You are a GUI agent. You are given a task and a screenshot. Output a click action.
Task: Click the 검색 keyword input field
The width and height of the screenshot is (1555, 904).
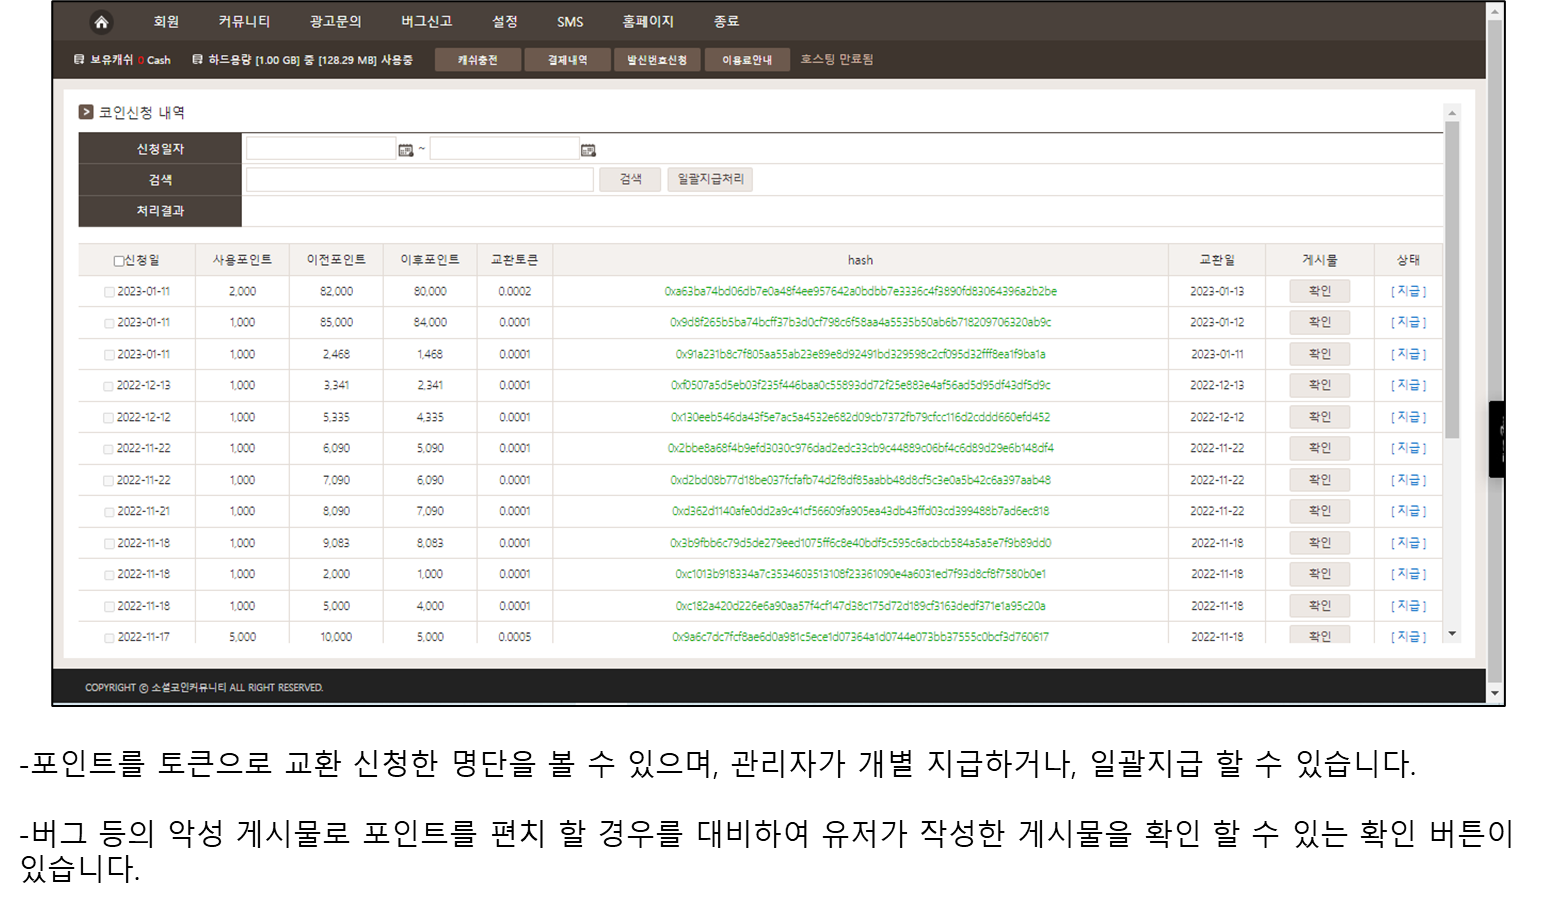[x=419, y=179]
